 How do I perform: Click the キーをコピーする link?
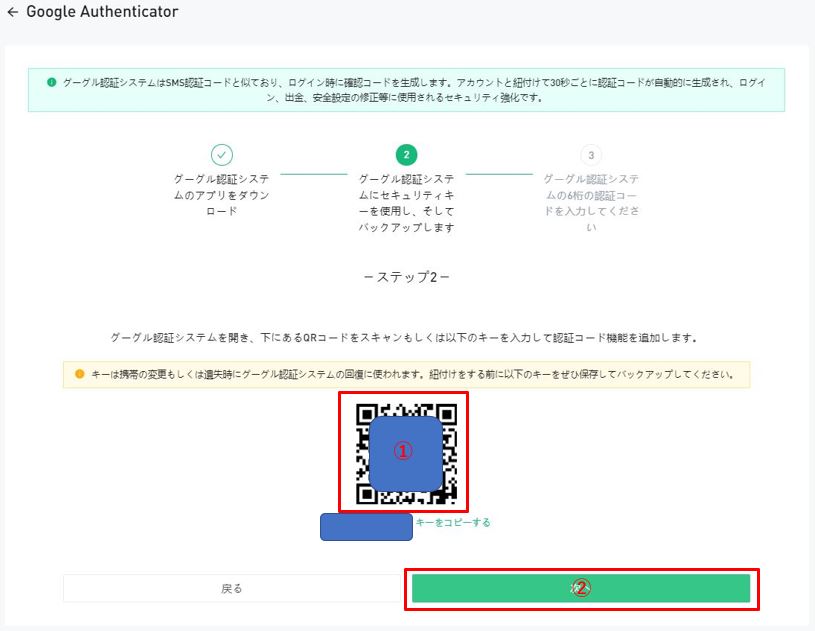pos(452,523)
